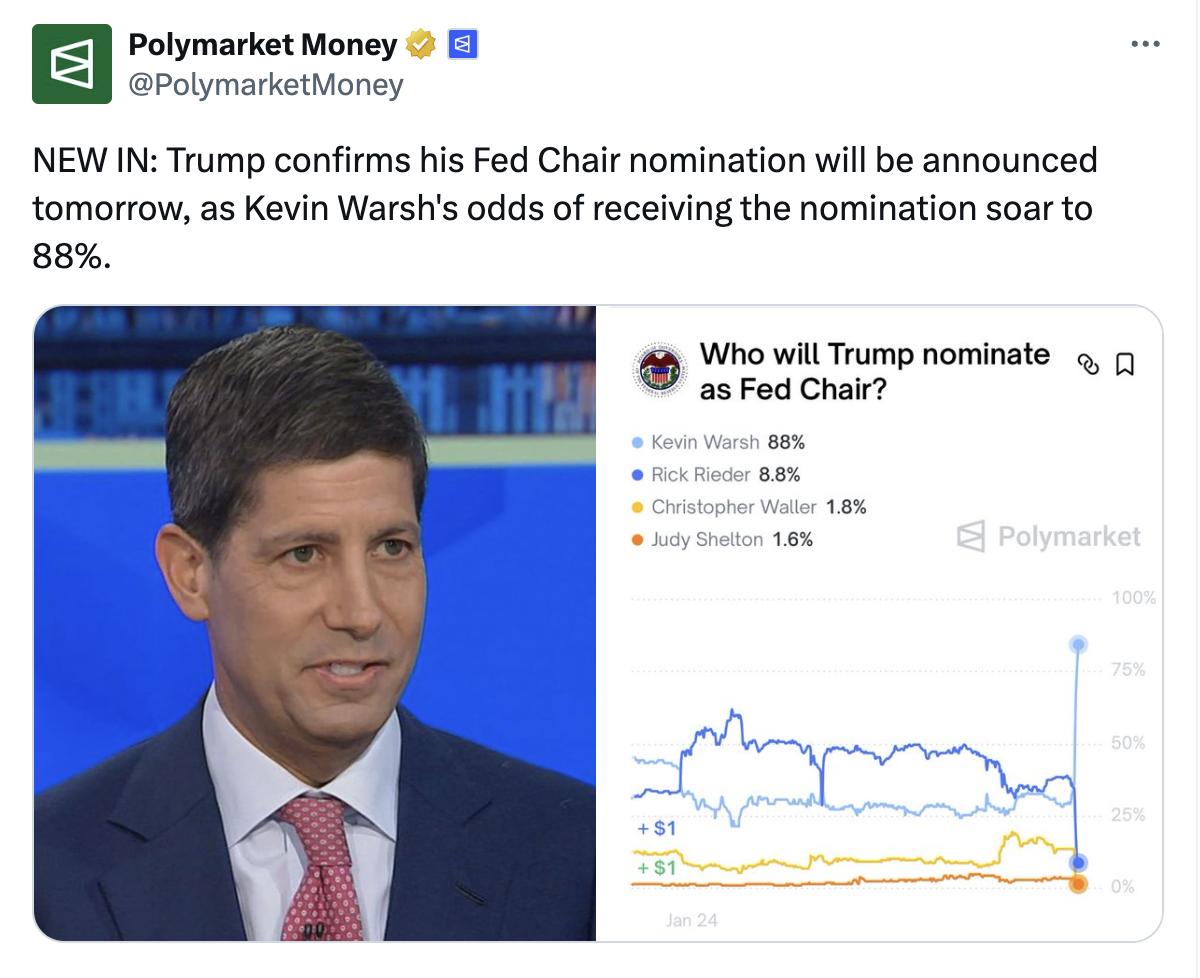Open the Polymarket Money display name

(262, 44)
